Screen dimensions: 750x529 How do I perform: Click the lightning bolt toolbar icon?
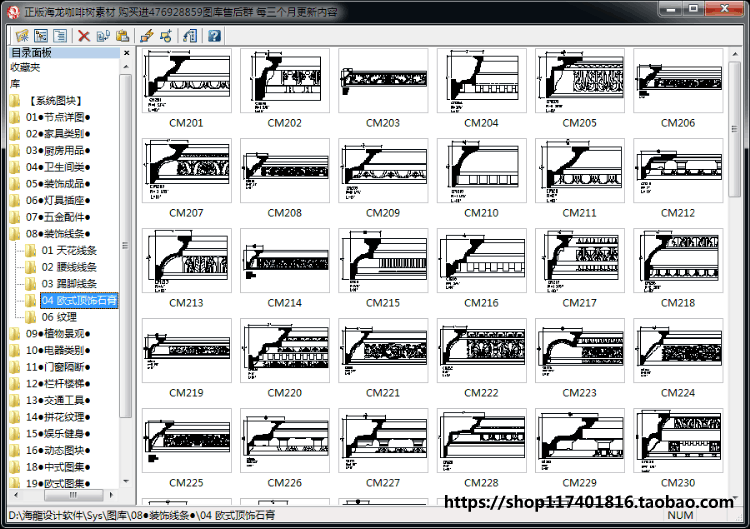(147, 36)
